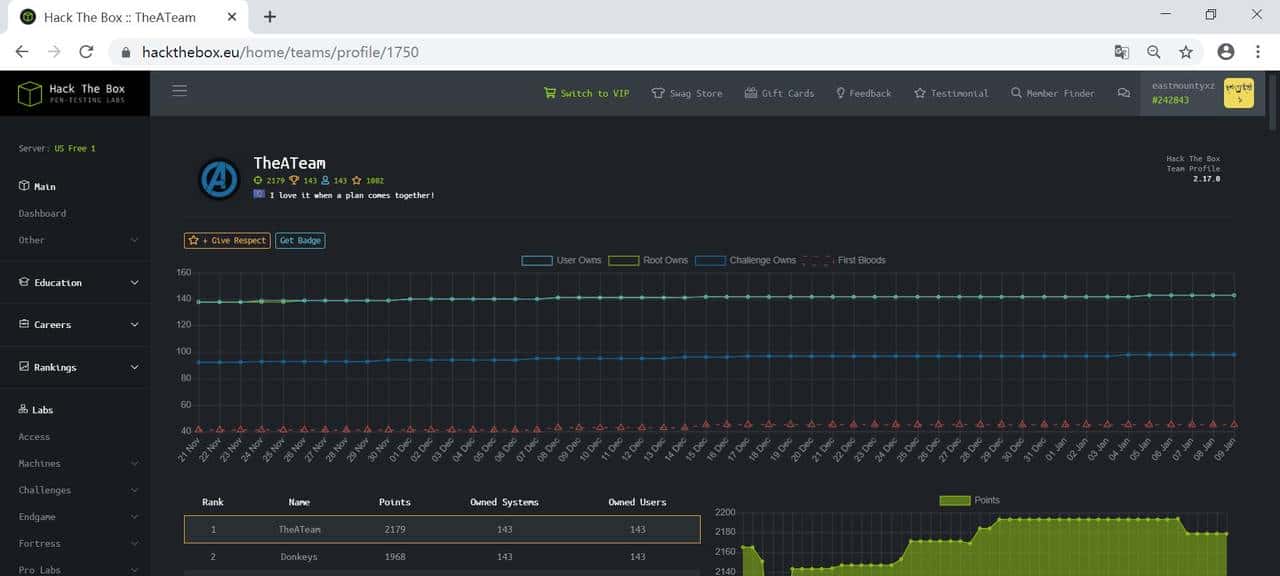The width and height of the screenshot is (1280, 576).
Task: Toggle the Points legend color swatch
Action: coord(955,500)
